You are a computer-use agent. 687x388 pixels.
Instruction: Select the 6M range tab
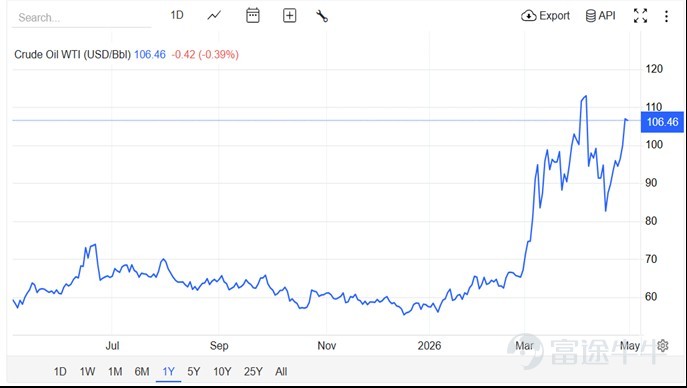pos(142,372)
